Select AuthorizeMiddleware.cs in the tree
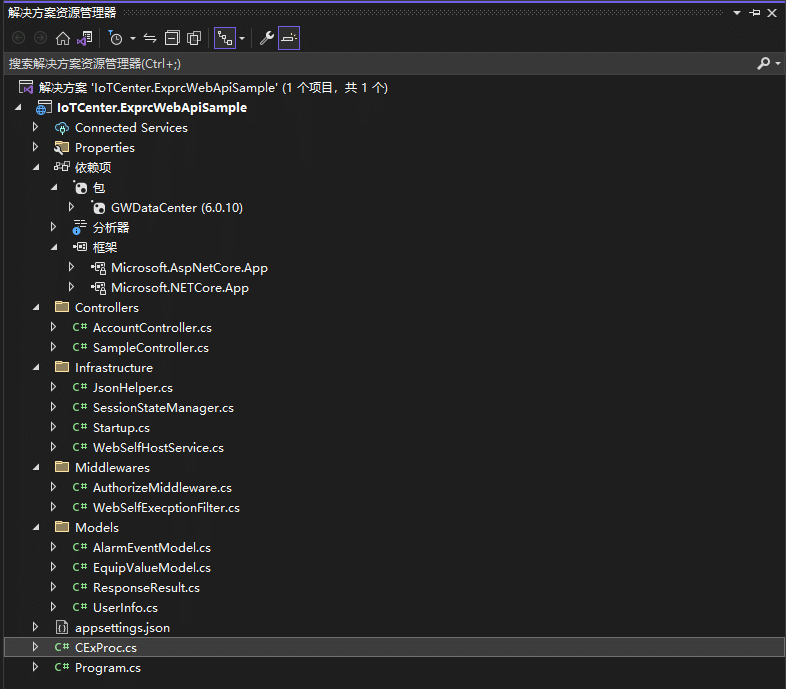 tap(162, 487)
